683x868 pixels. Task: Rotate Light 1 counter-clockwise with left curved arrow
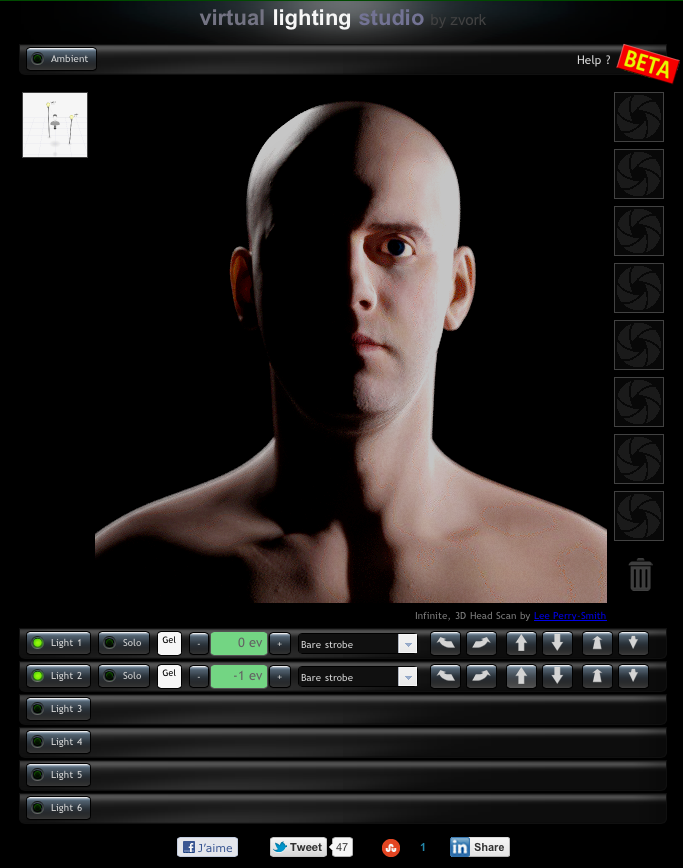[445, 643]
